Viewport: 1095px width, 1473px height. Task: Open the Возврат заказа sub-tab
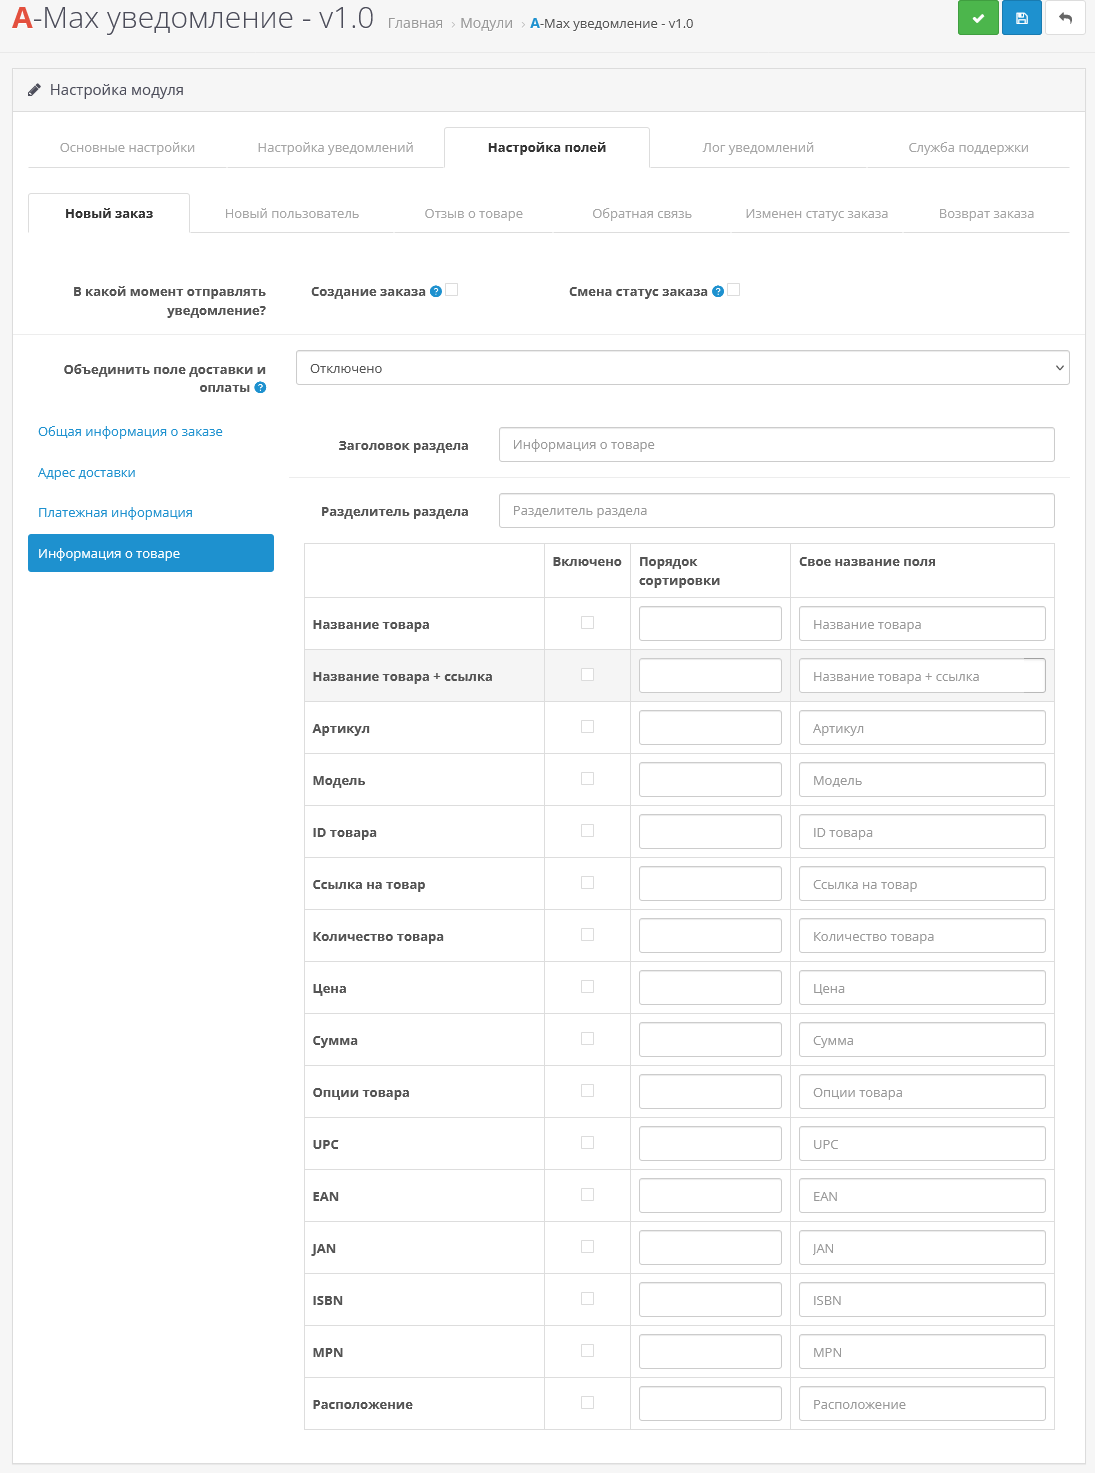point(986,214)
